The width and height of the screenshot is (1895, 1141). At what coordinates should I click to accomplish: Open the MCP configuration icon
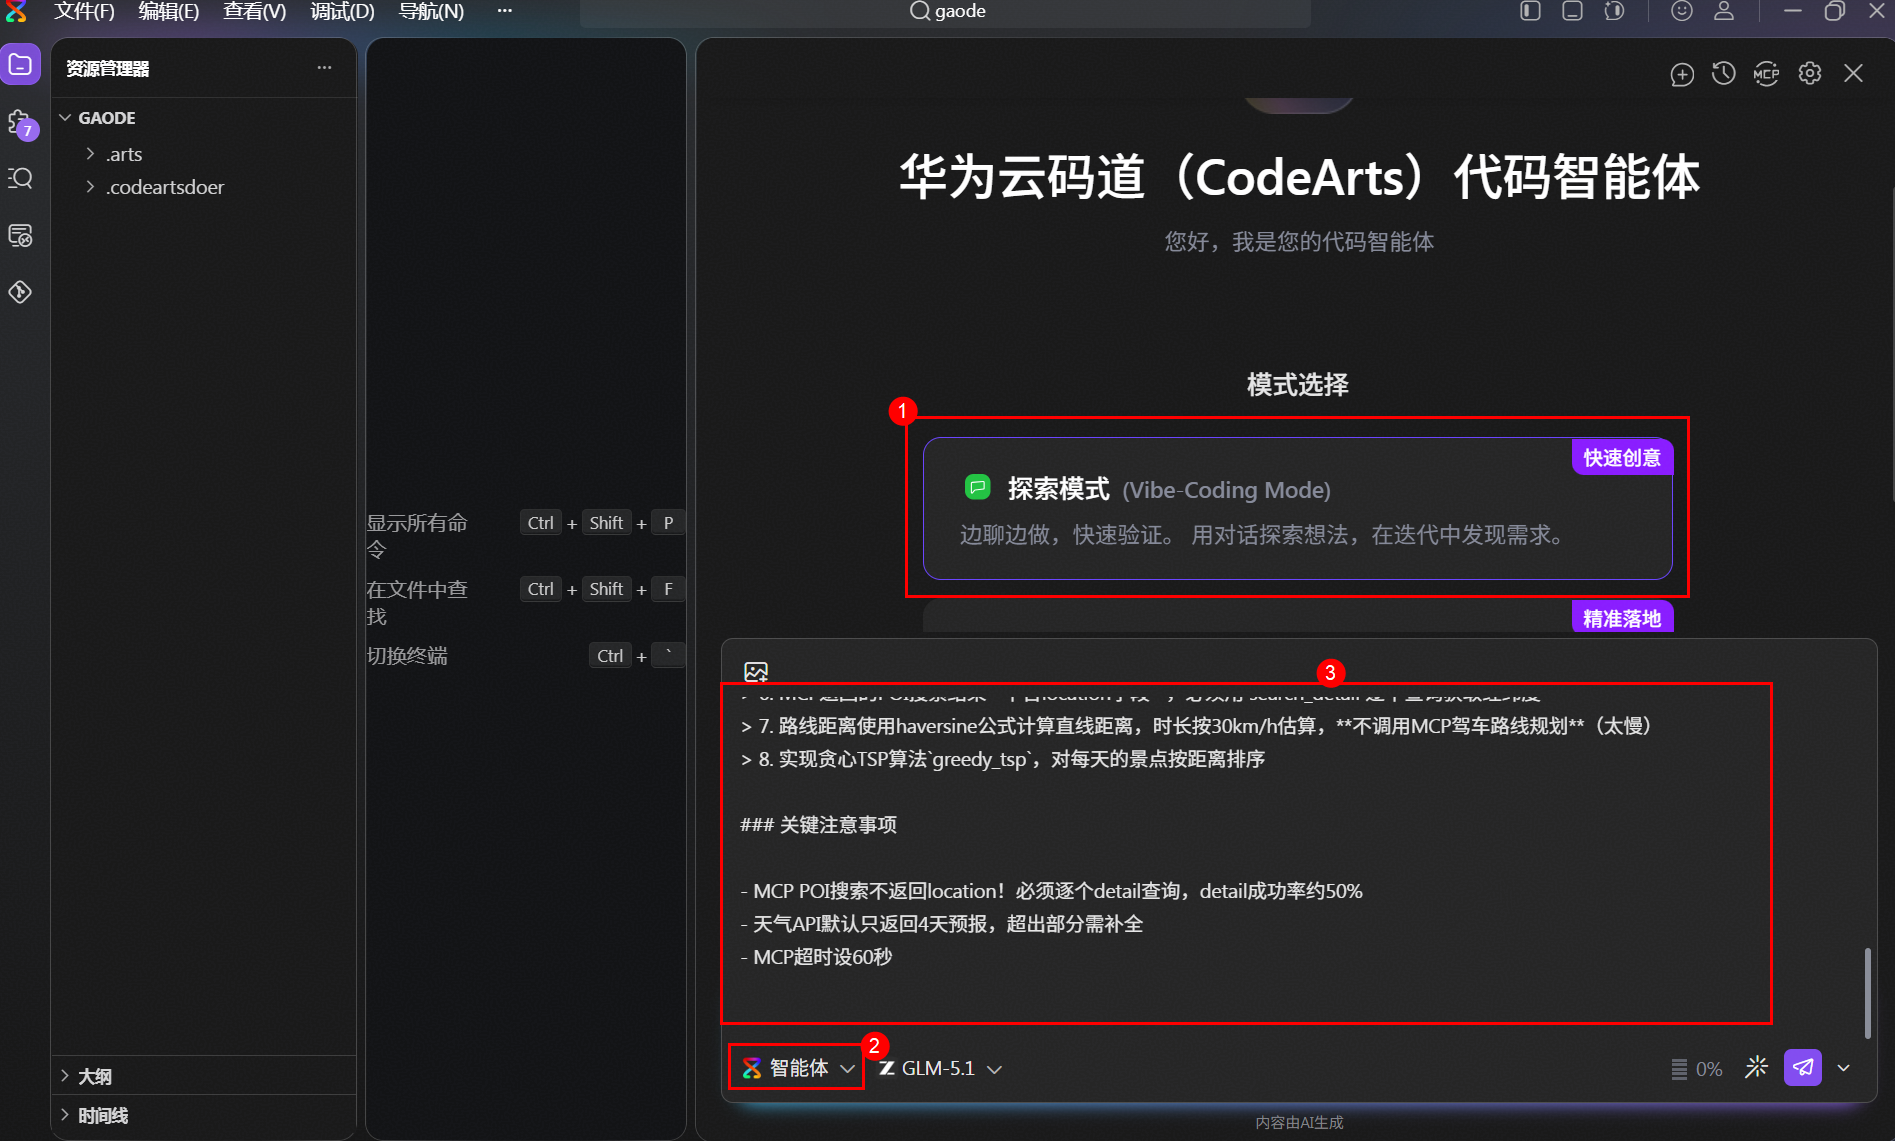1767,74
